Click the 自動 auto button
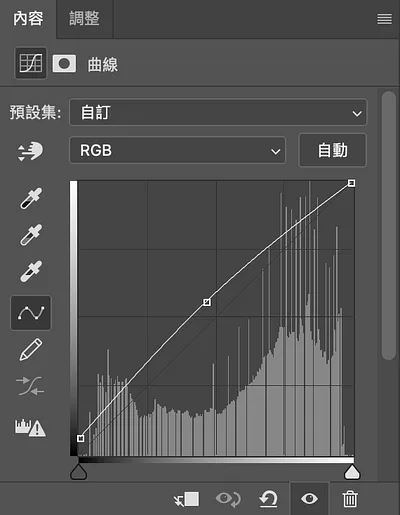 click(333, 150)
